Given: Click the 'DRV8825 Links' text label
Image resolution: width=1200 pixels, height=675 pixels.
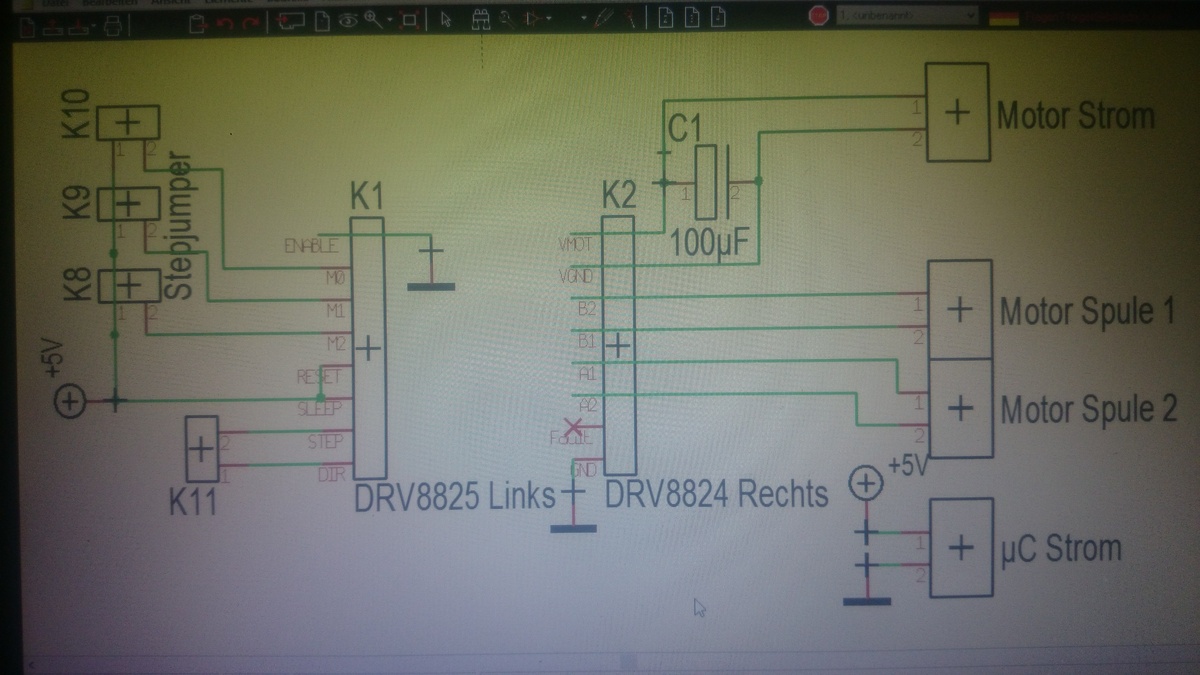Looking at the screenshot, I should [x=455, y=496].
